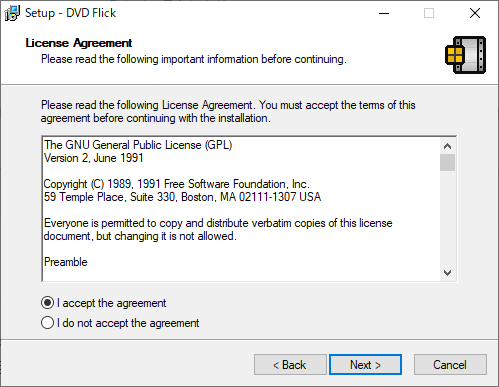Click the "Setup - DVD Flick" title bar text
499x387 pixels.
point(70,13)
